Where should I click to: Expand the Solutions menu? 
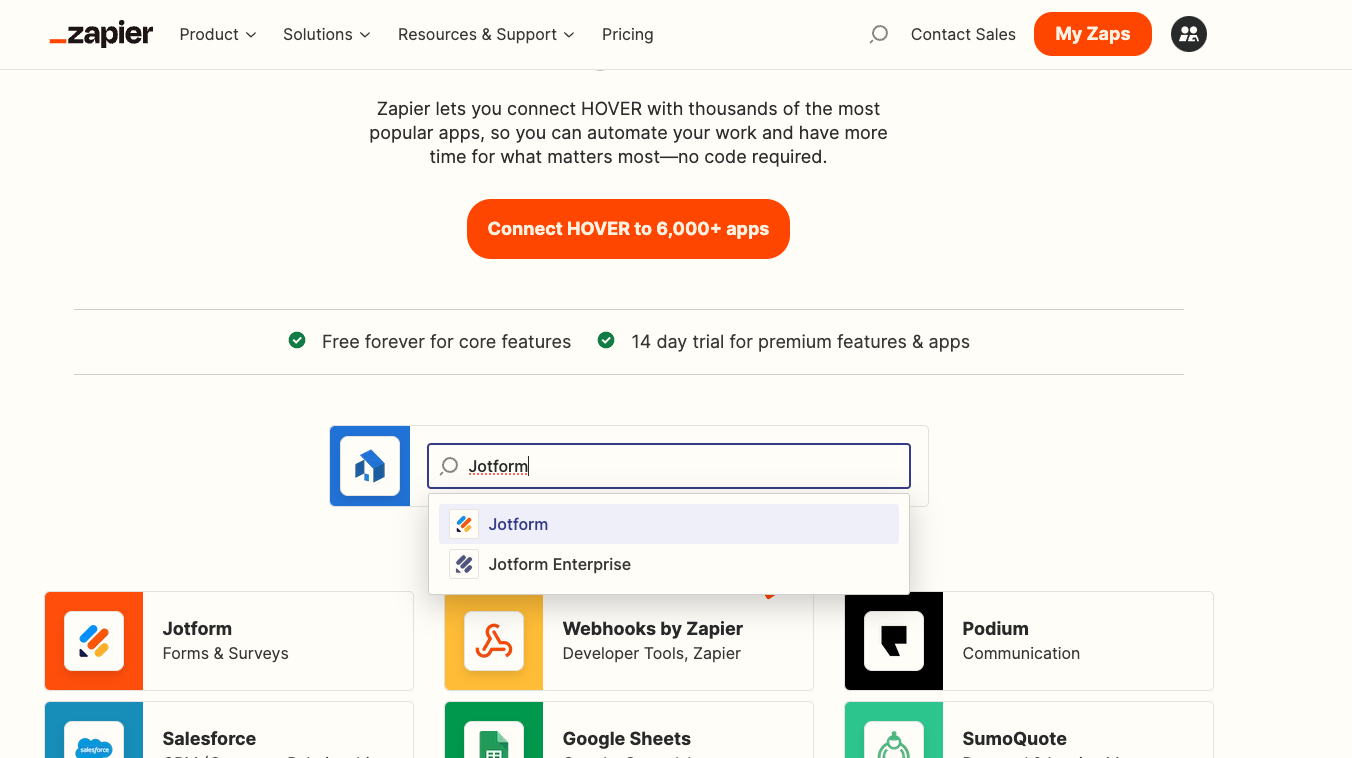pyautogui.click(x=327, y=34)
